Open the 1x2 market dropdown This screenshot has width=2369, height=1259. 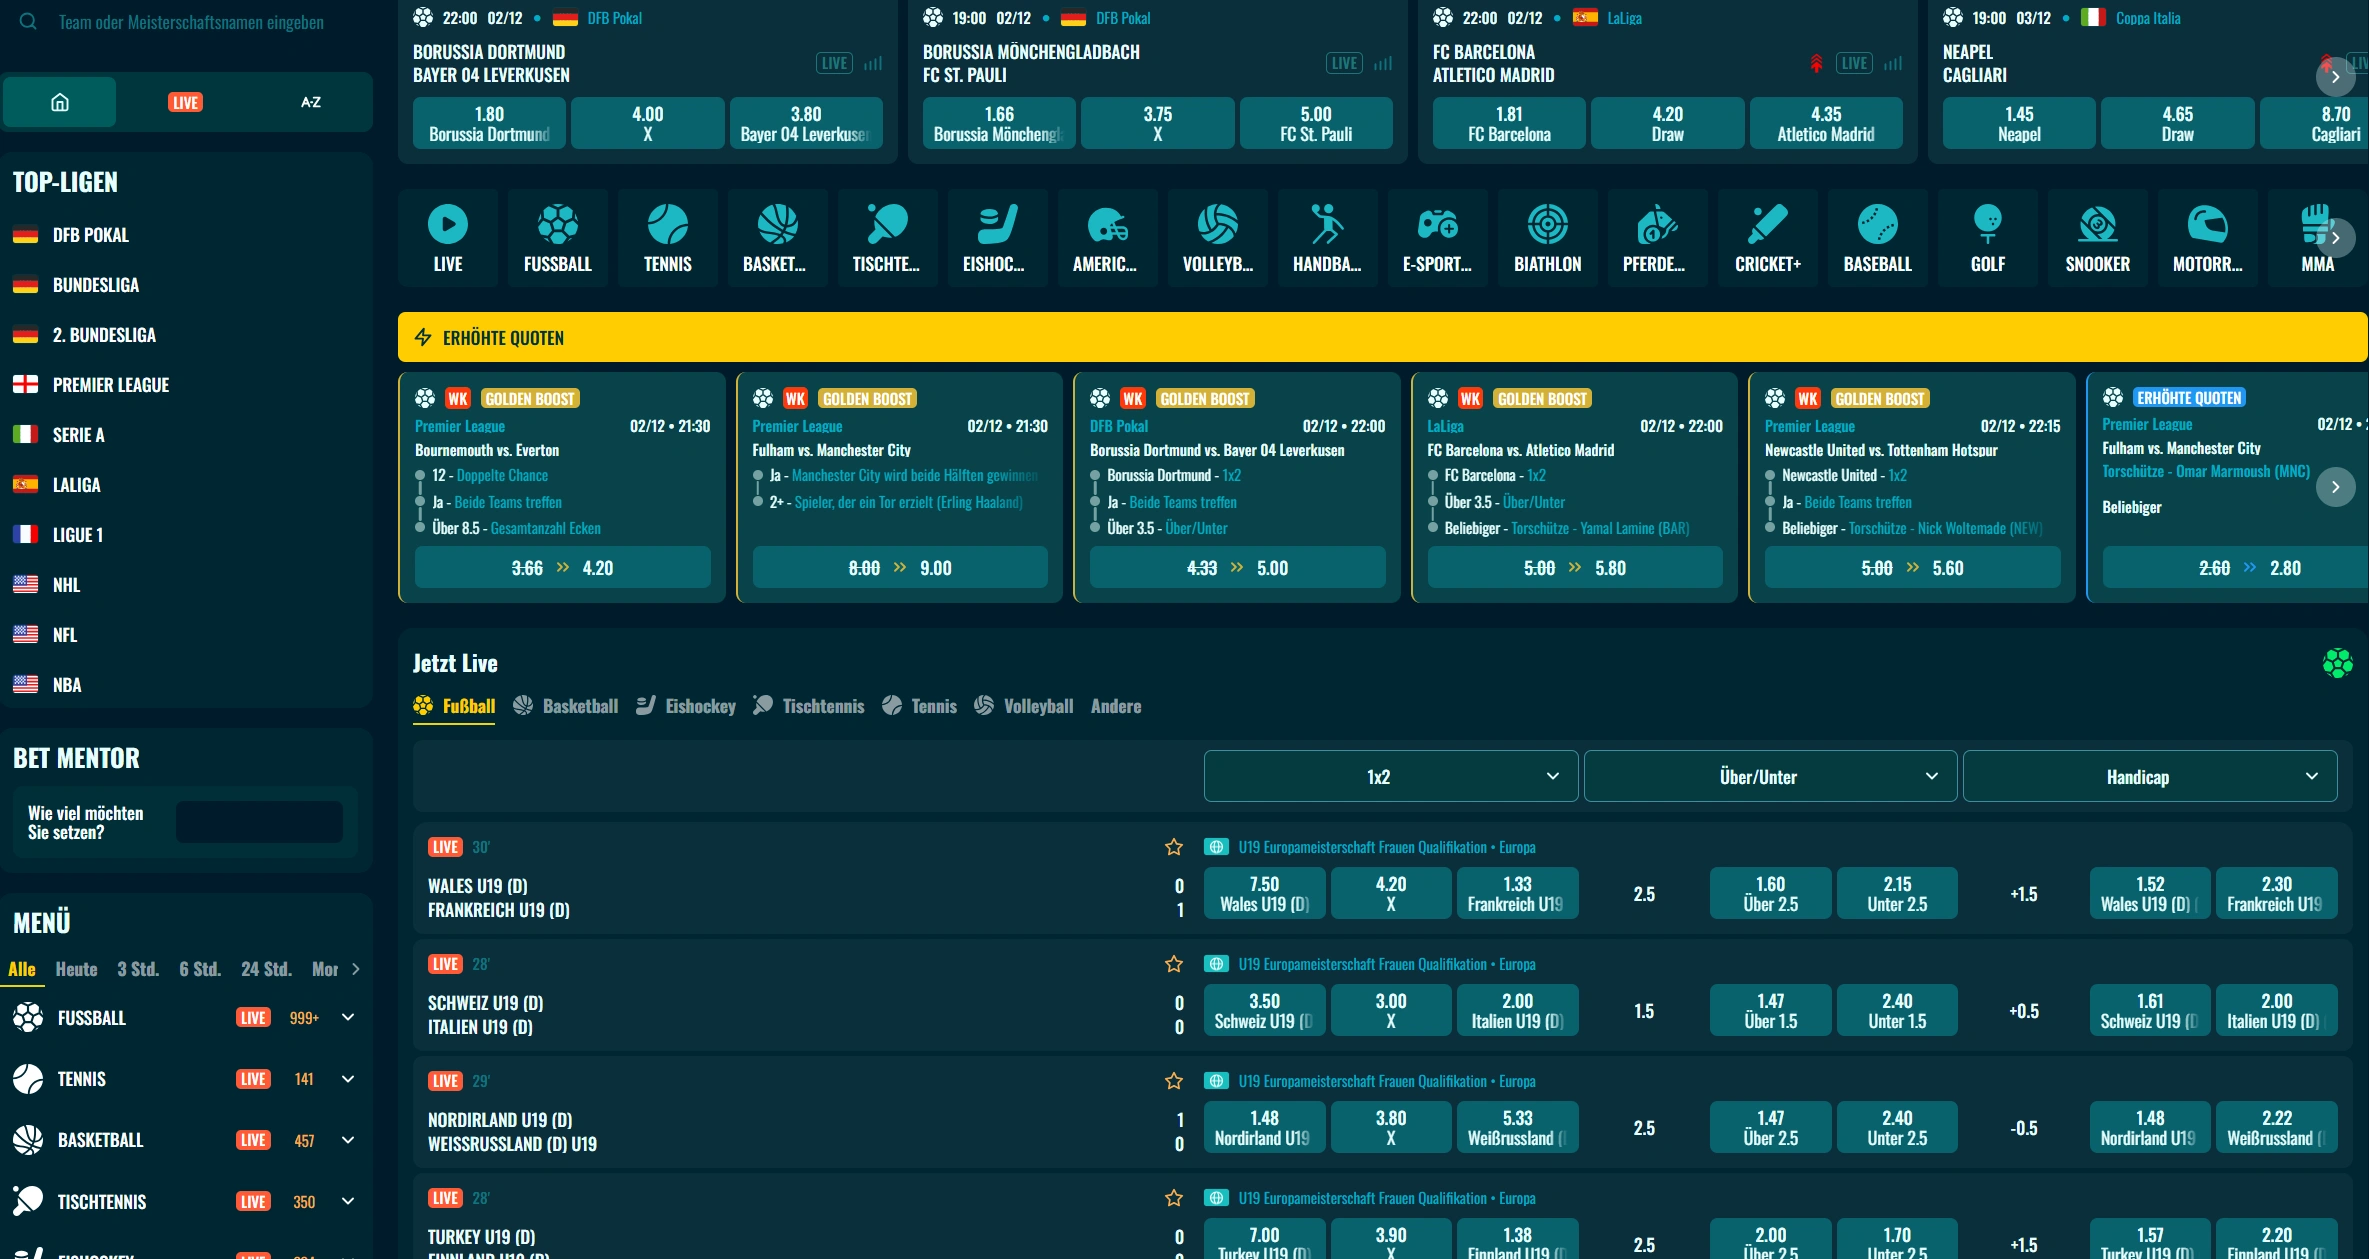[1389, 776]
